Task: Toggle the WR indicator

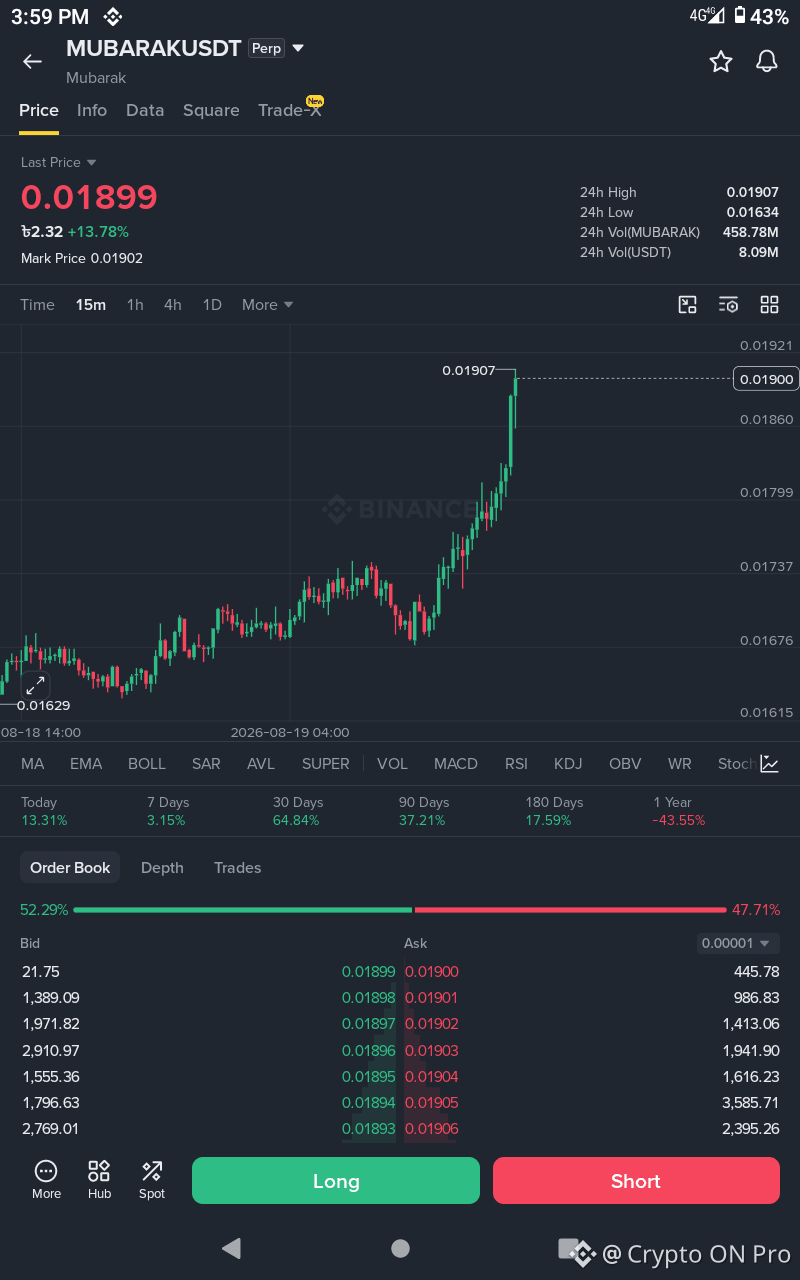Action: (680, 764)
